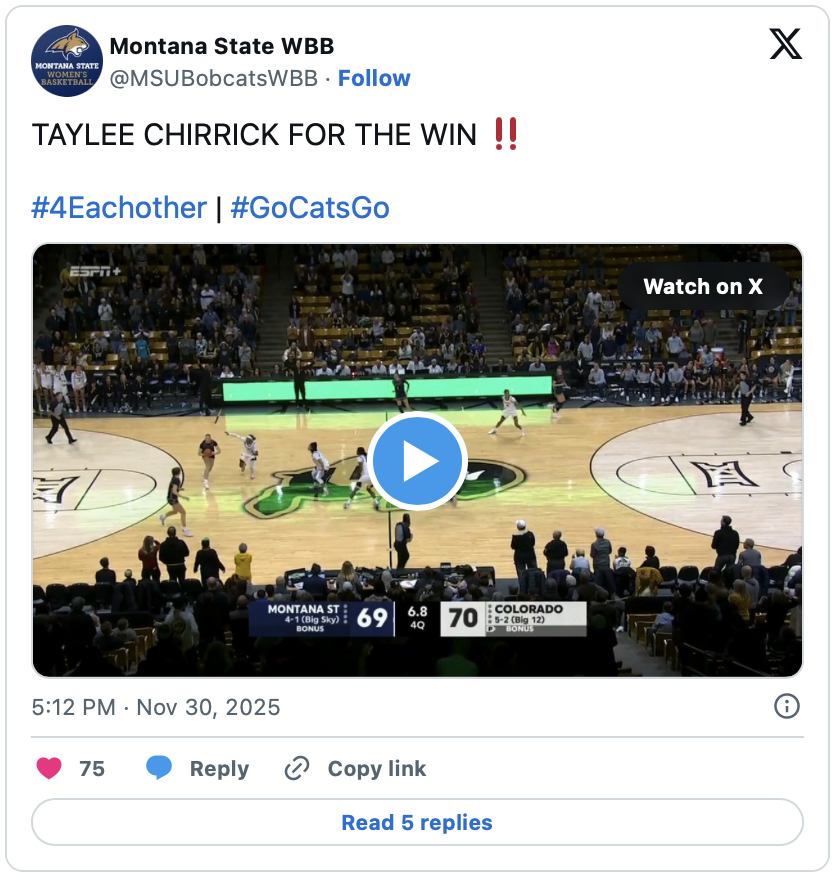The height and width of the screenshot is (882, 840).
Task: Follow the MSUBobcatsWBB account
Action: point(374,78)
